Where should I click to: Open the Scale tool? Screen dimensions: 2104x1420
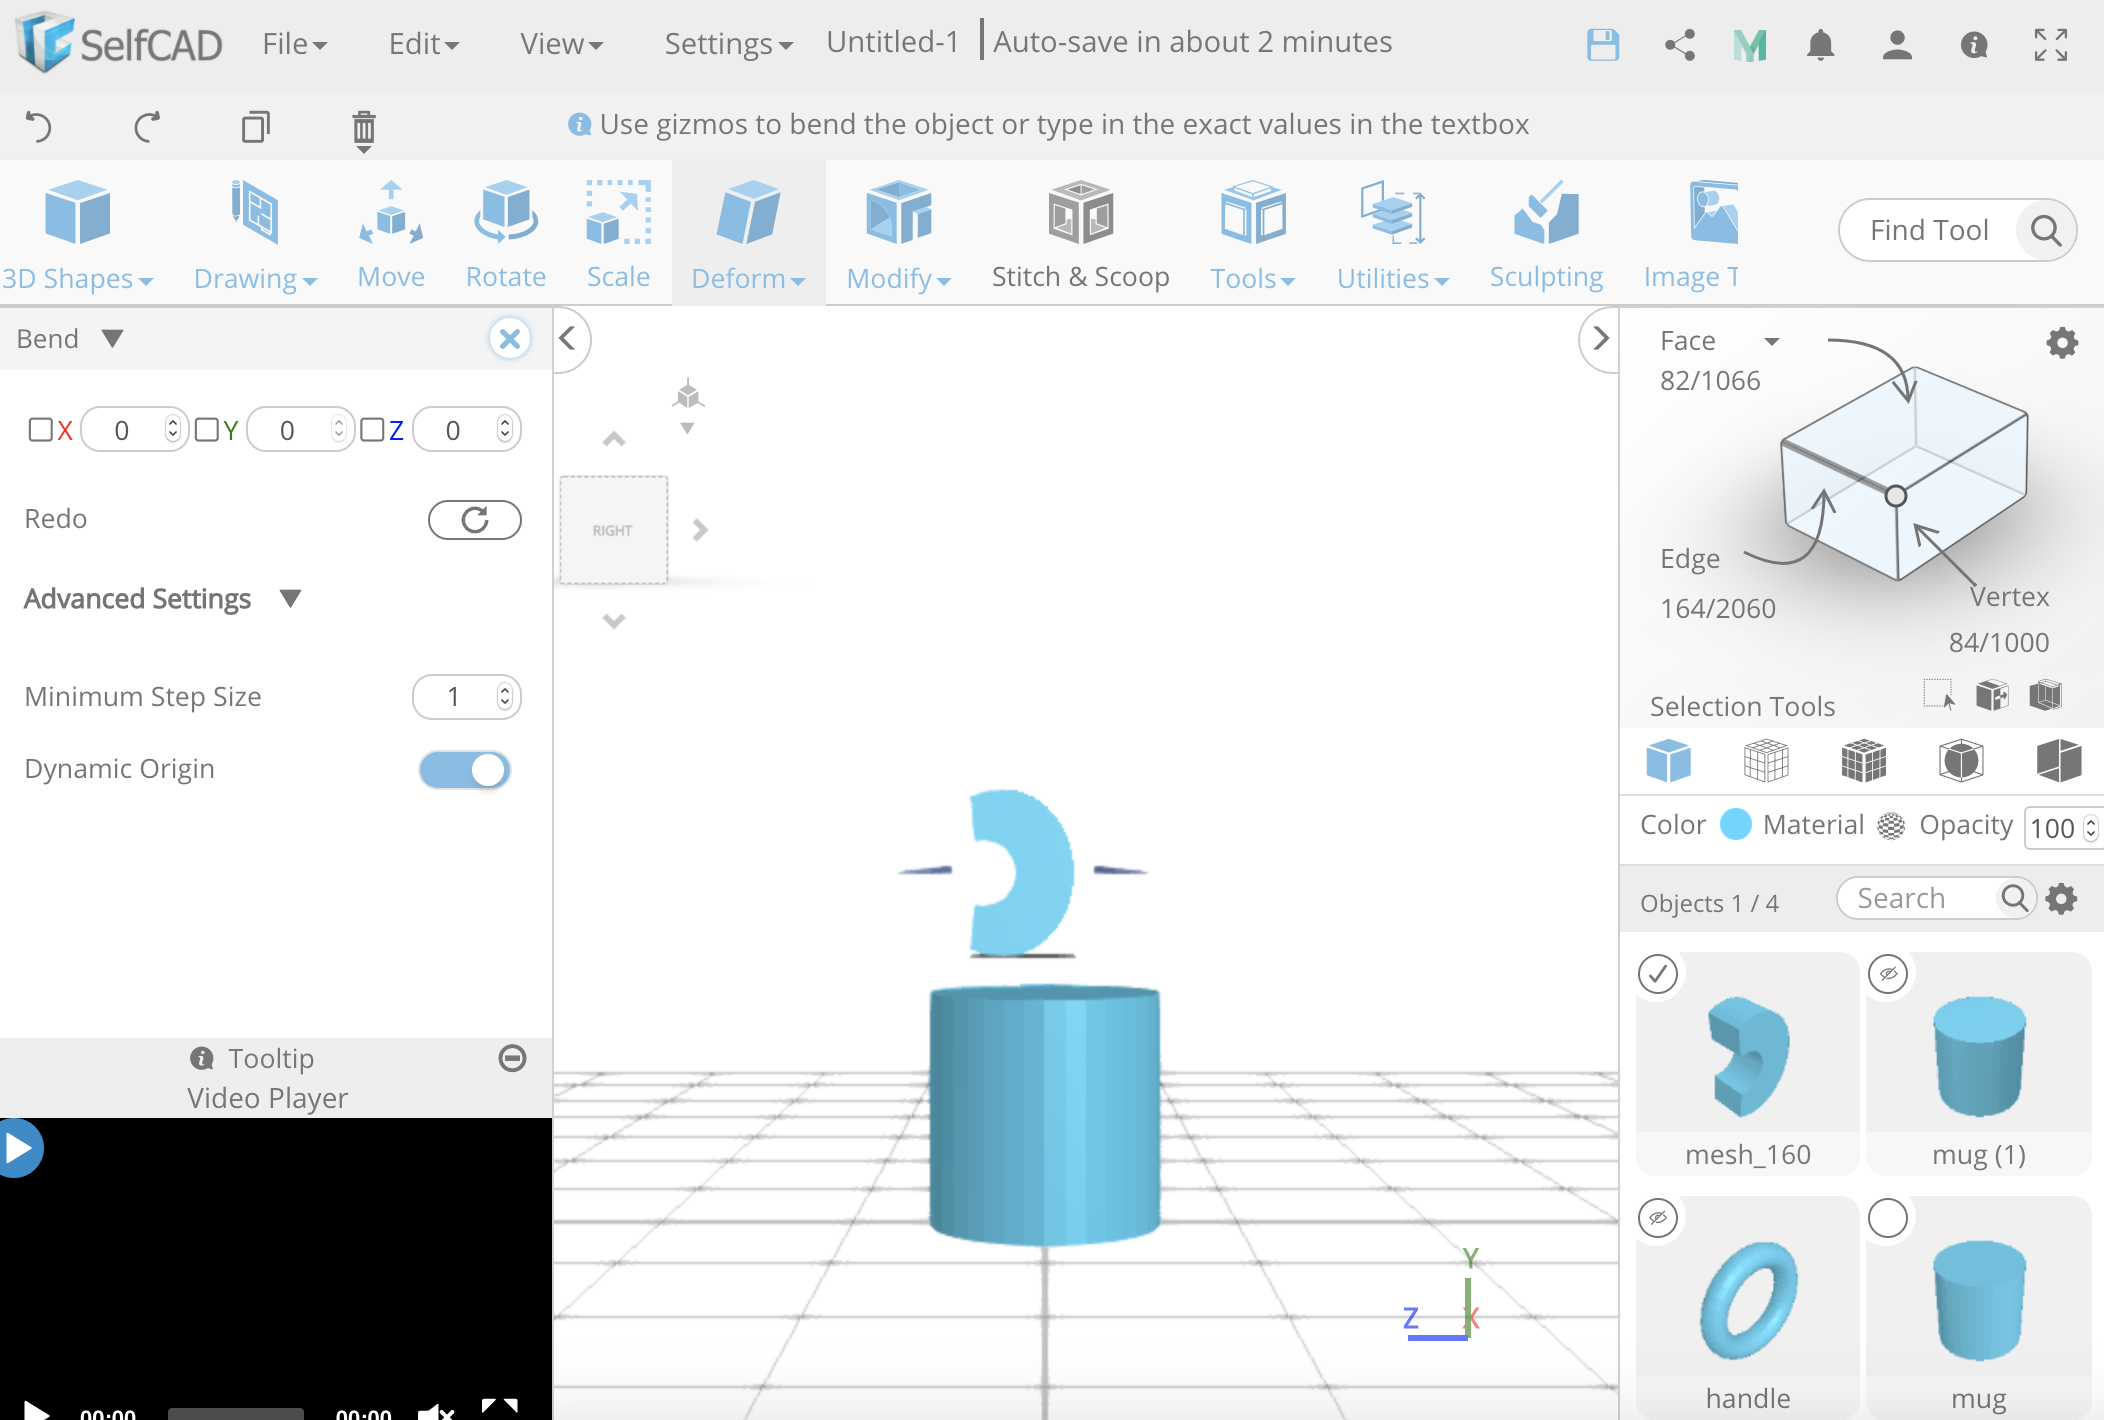pos(618,232)
